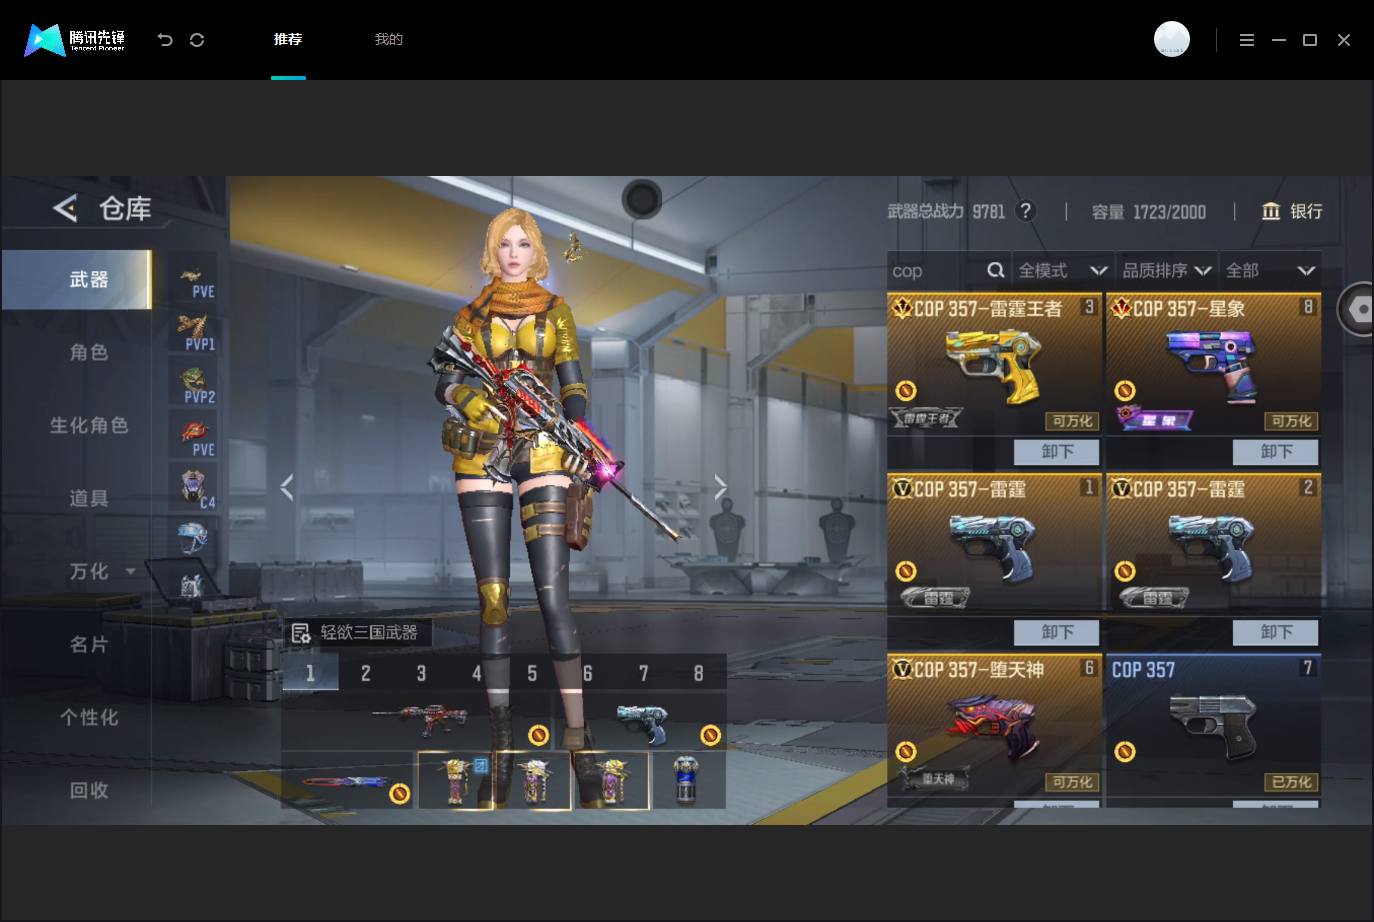The width and height of the screenshot is (1374, 922).
Task: Select the melee blade weapon slot
Action: [347, 781]
